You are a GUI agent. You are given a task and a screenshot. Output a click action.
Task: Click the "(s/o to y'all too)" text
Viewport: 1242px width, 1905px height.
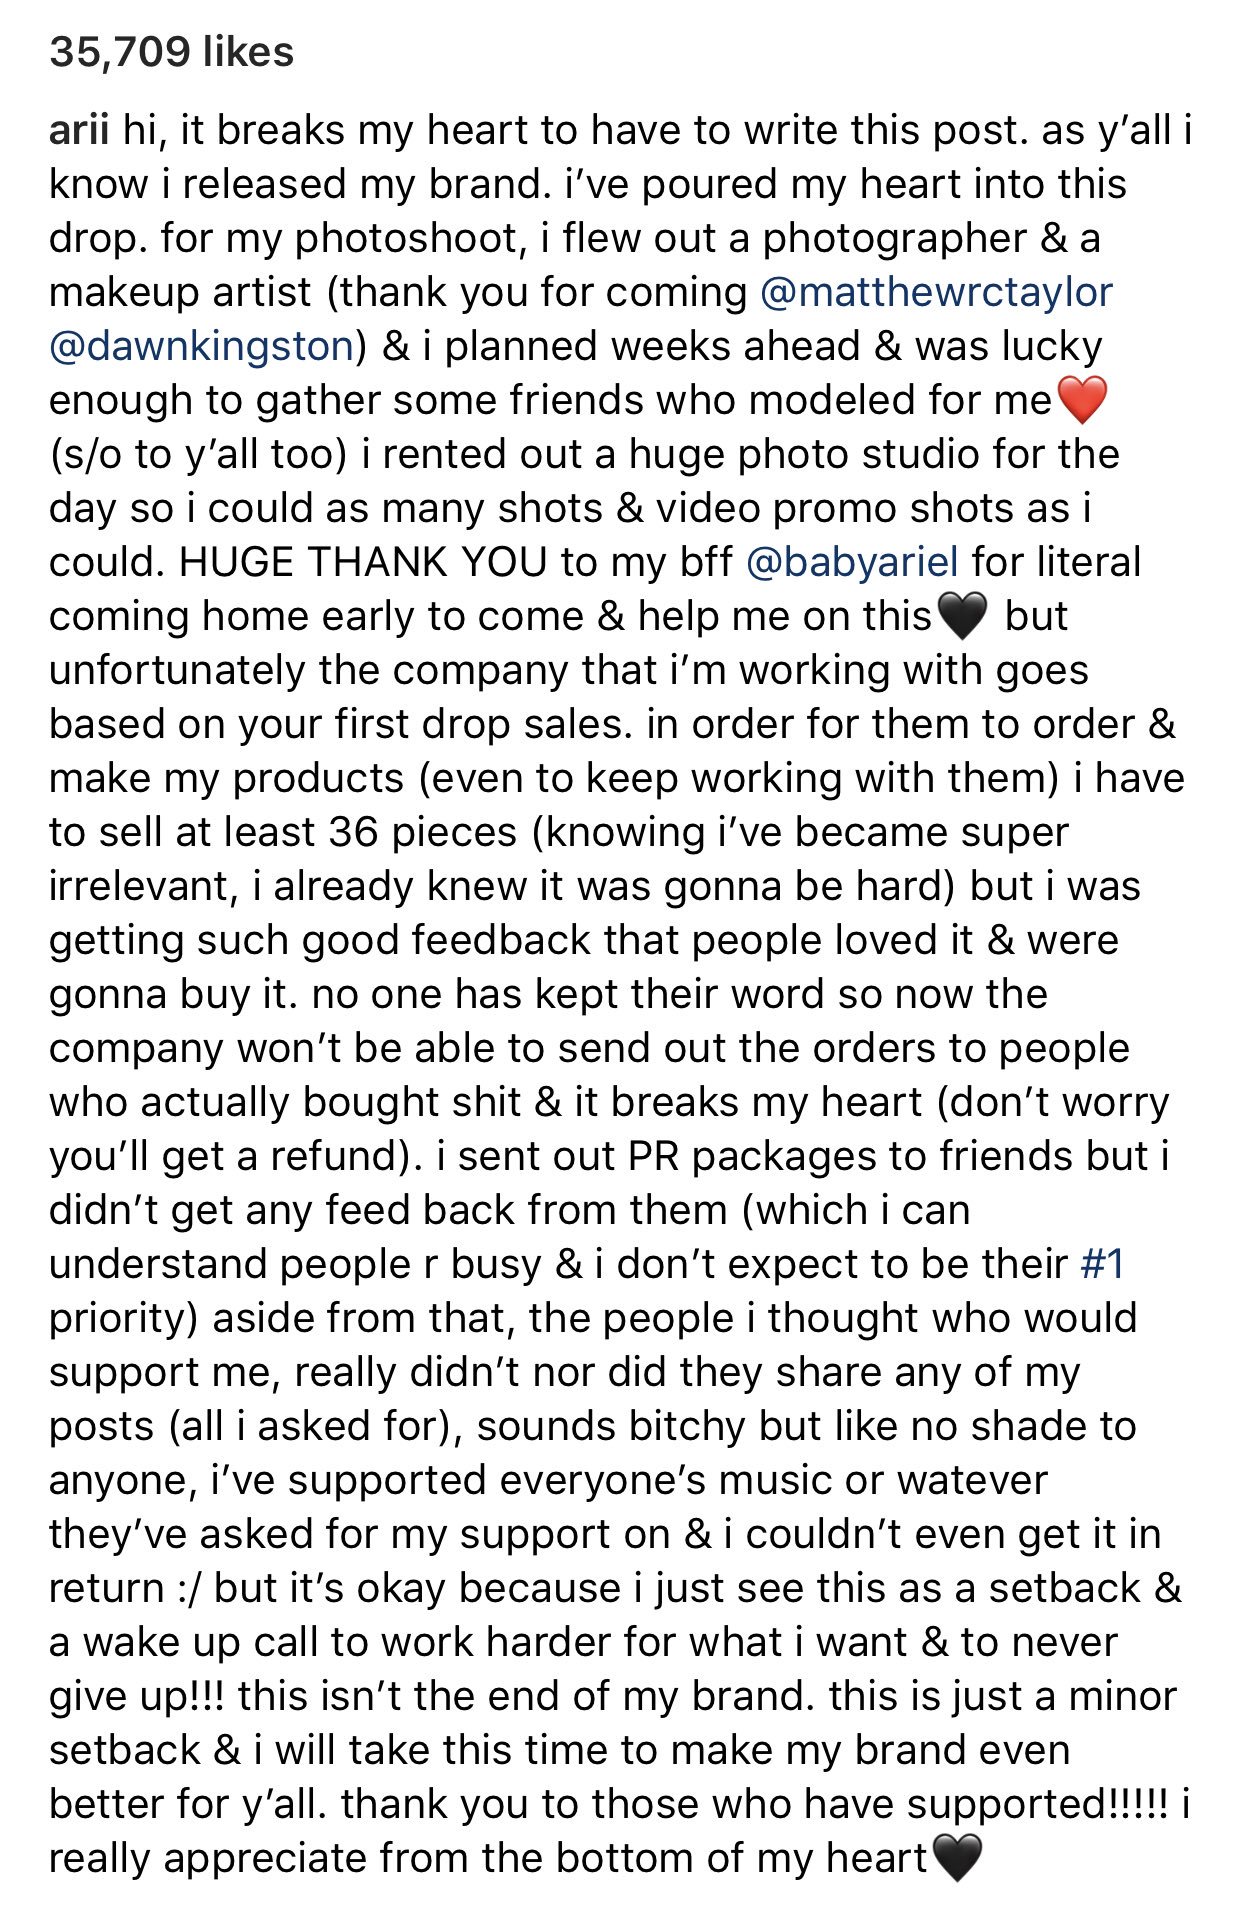coord(198,454)
